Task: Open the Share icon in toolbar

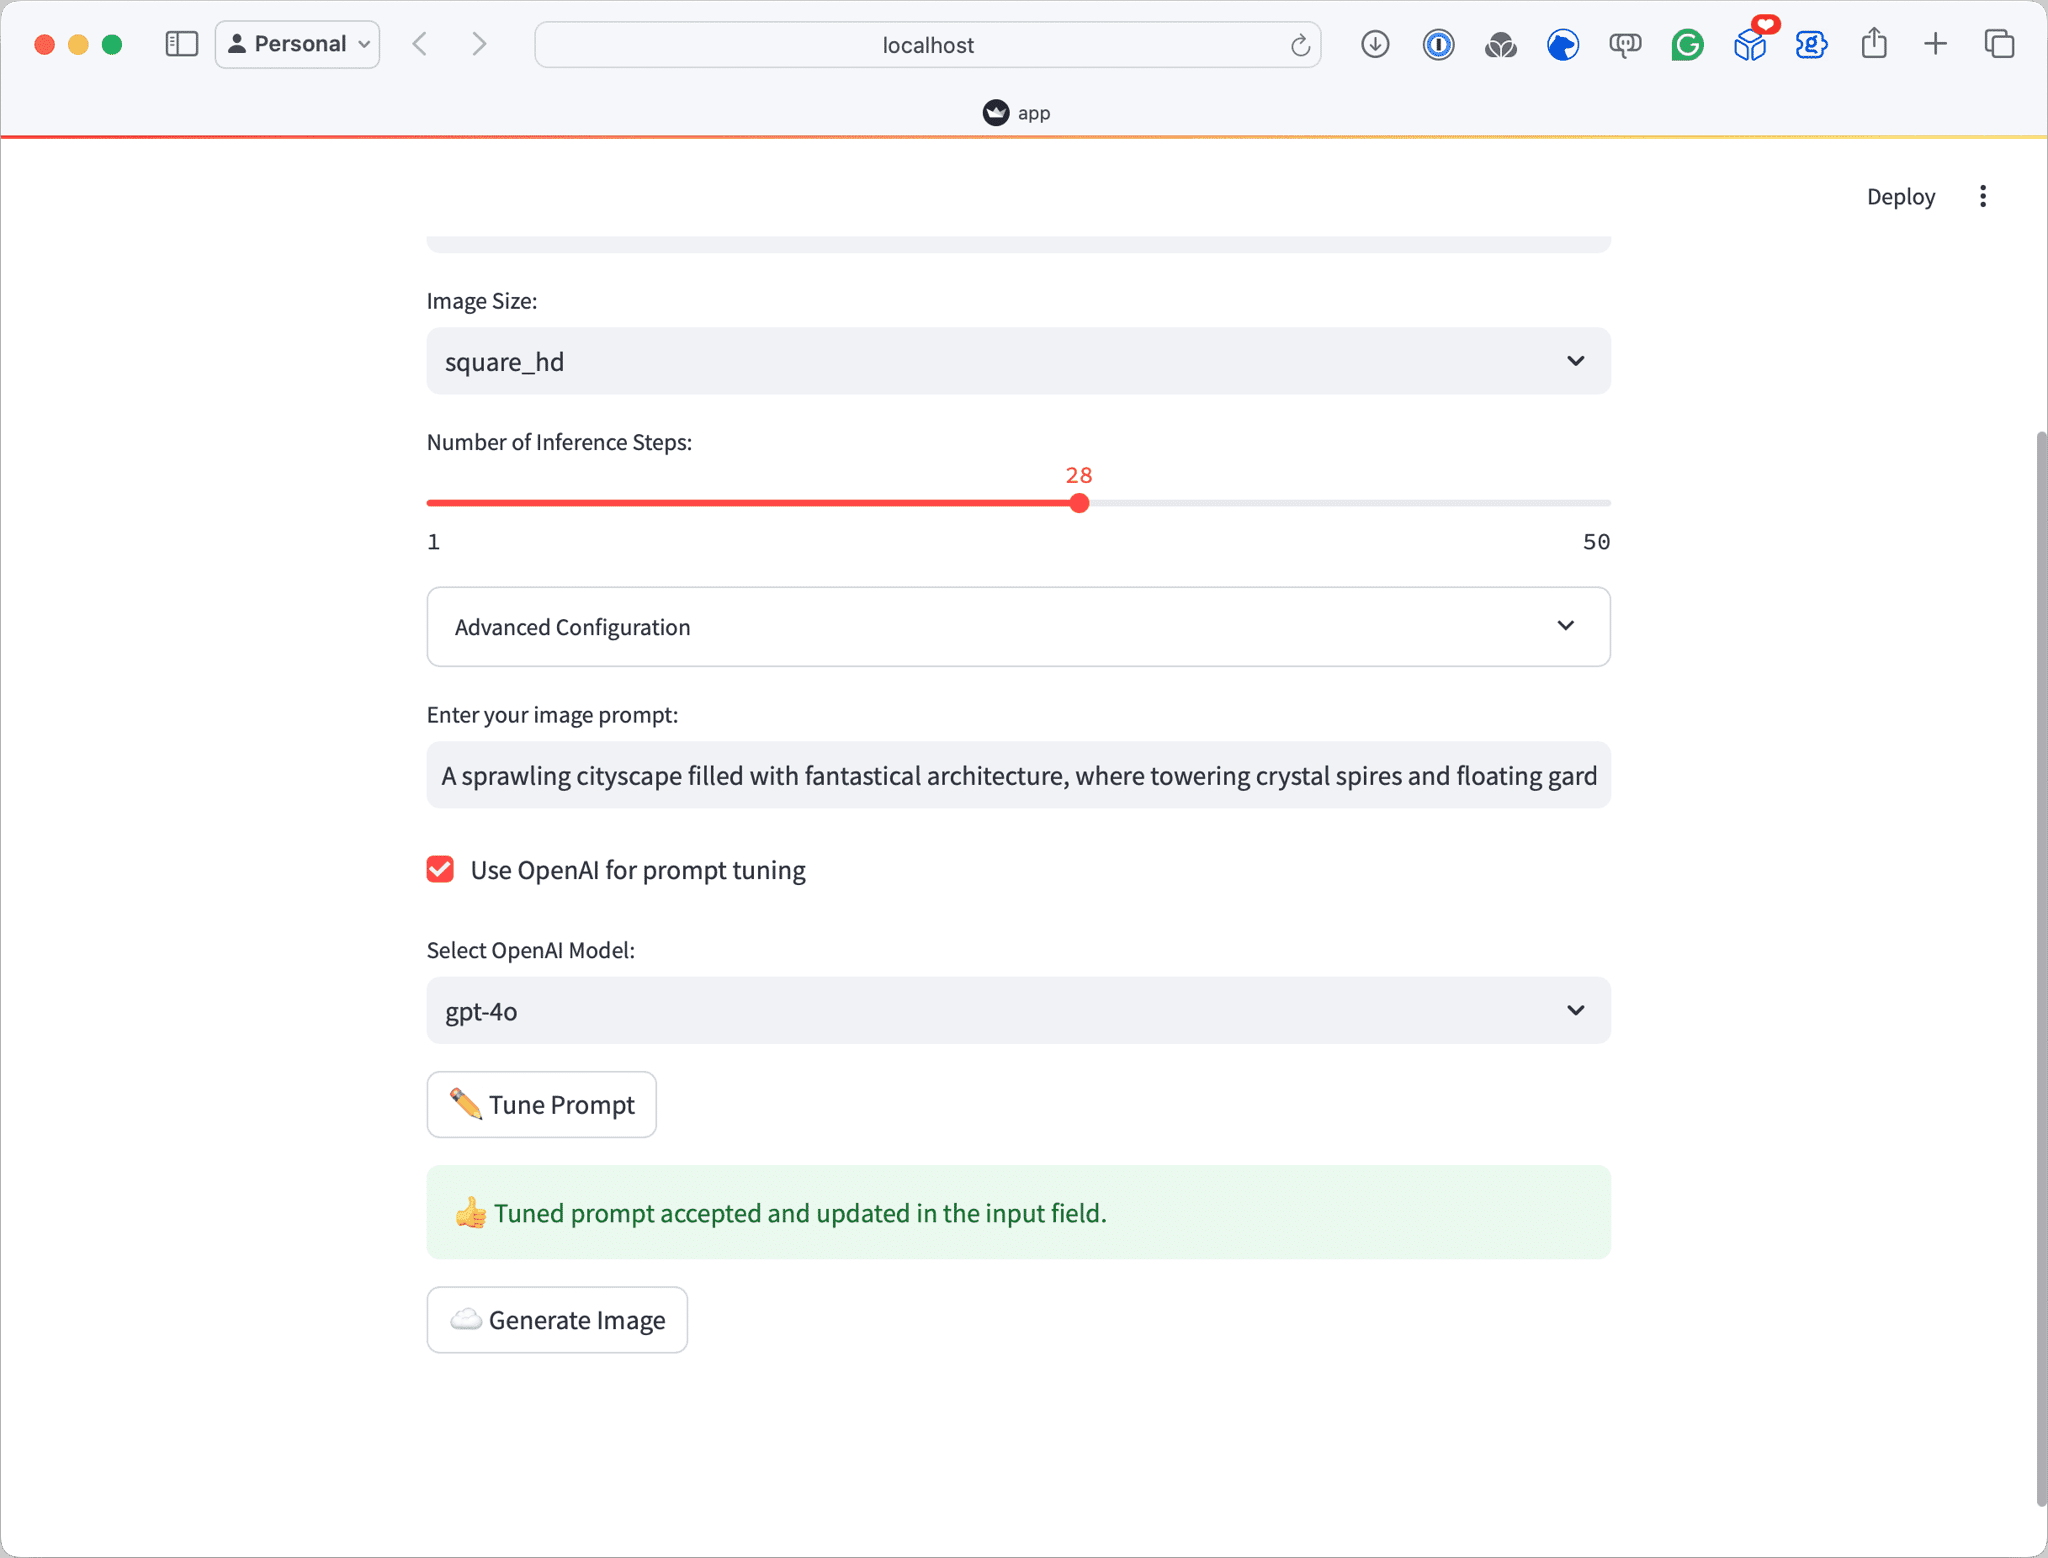Action: 1874,44
